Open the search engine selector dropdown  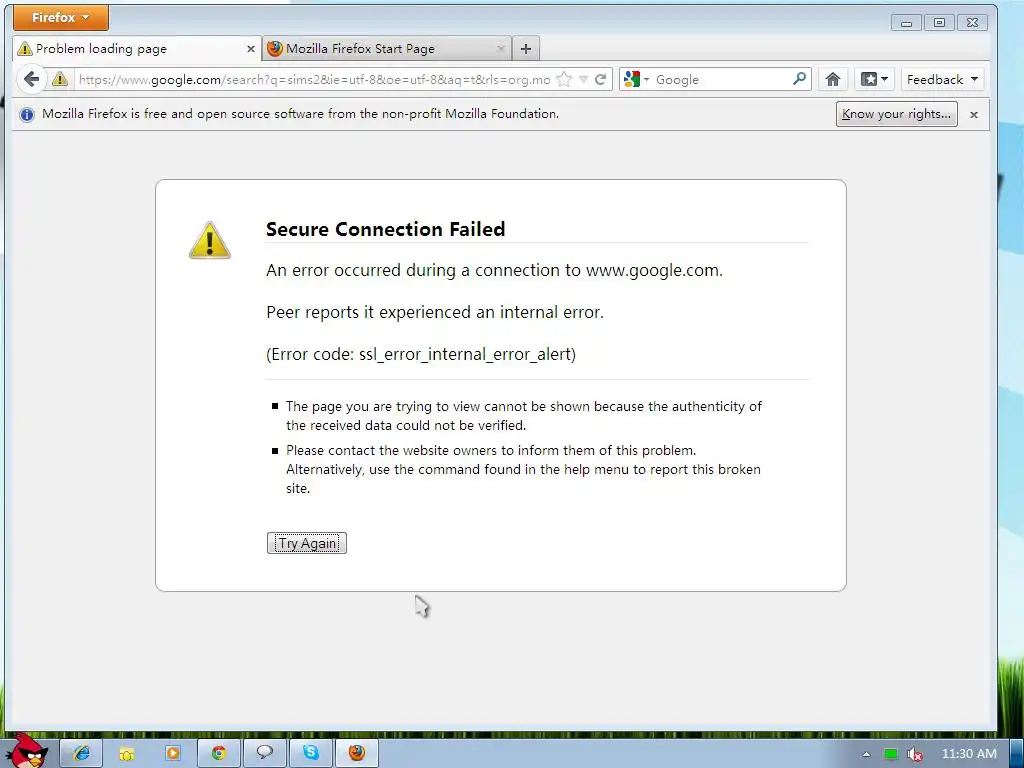tap(637, 80)
